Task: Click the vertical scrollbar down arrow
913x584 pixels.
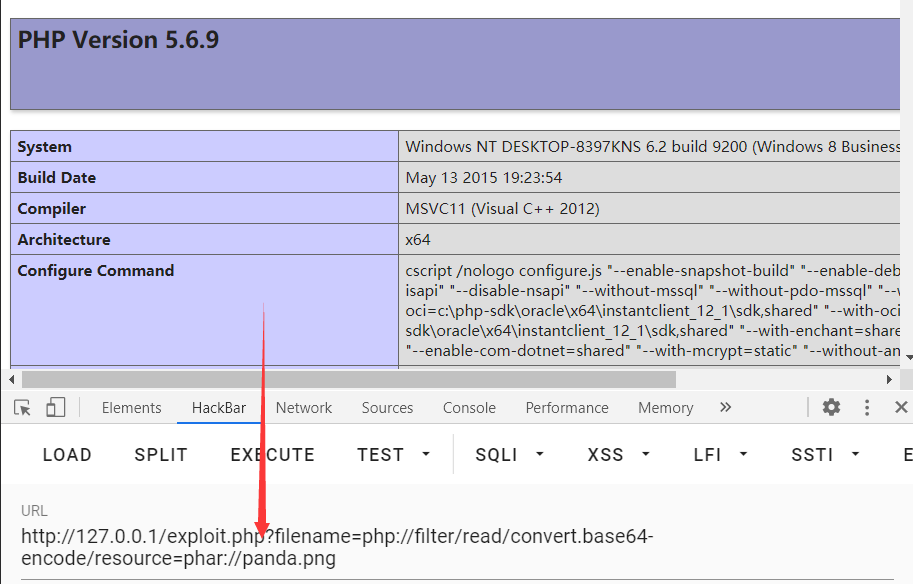Action: tap(909, 358)
